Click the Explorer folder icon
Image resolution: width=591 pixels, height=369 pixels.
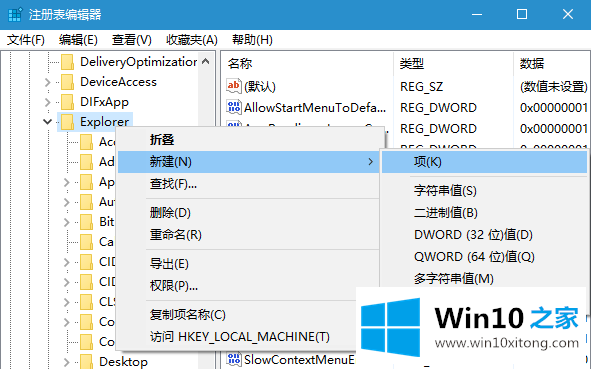tap(67, 122)
